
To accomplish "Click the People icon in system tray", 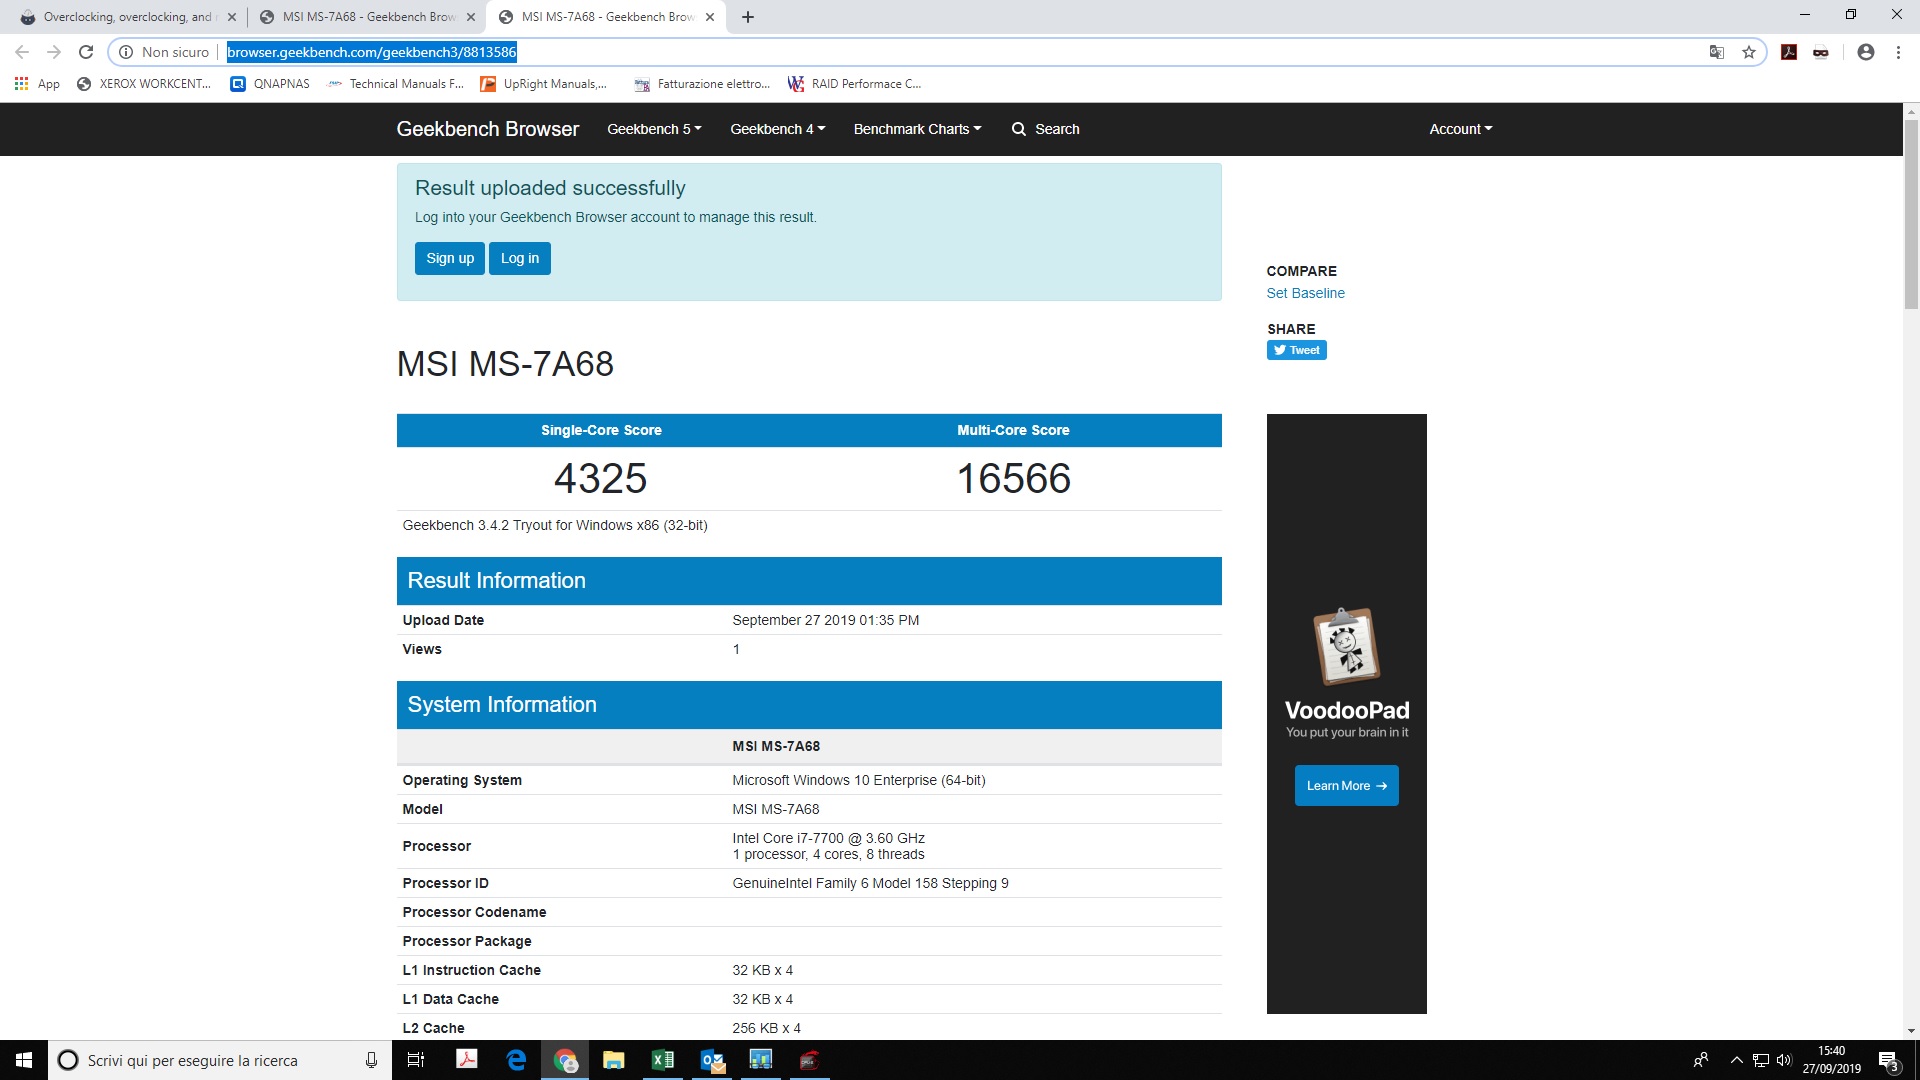I will [1701, 1060].
